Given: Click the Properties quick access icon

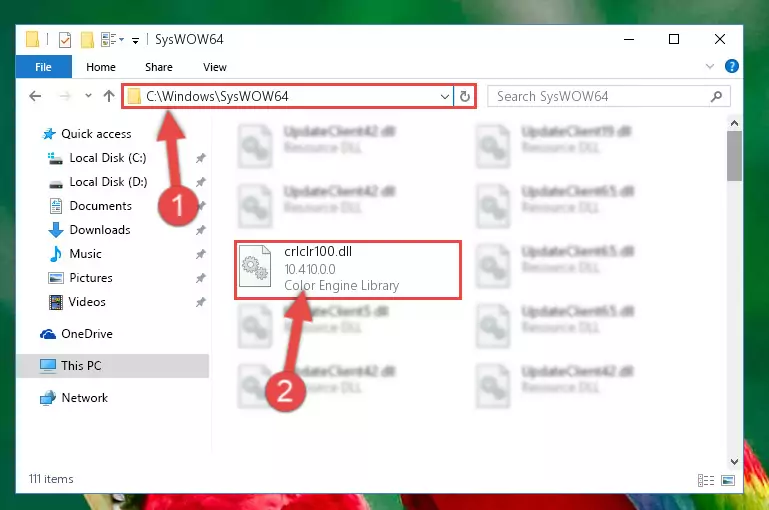Looking at the screenshot, I should 65,40.
